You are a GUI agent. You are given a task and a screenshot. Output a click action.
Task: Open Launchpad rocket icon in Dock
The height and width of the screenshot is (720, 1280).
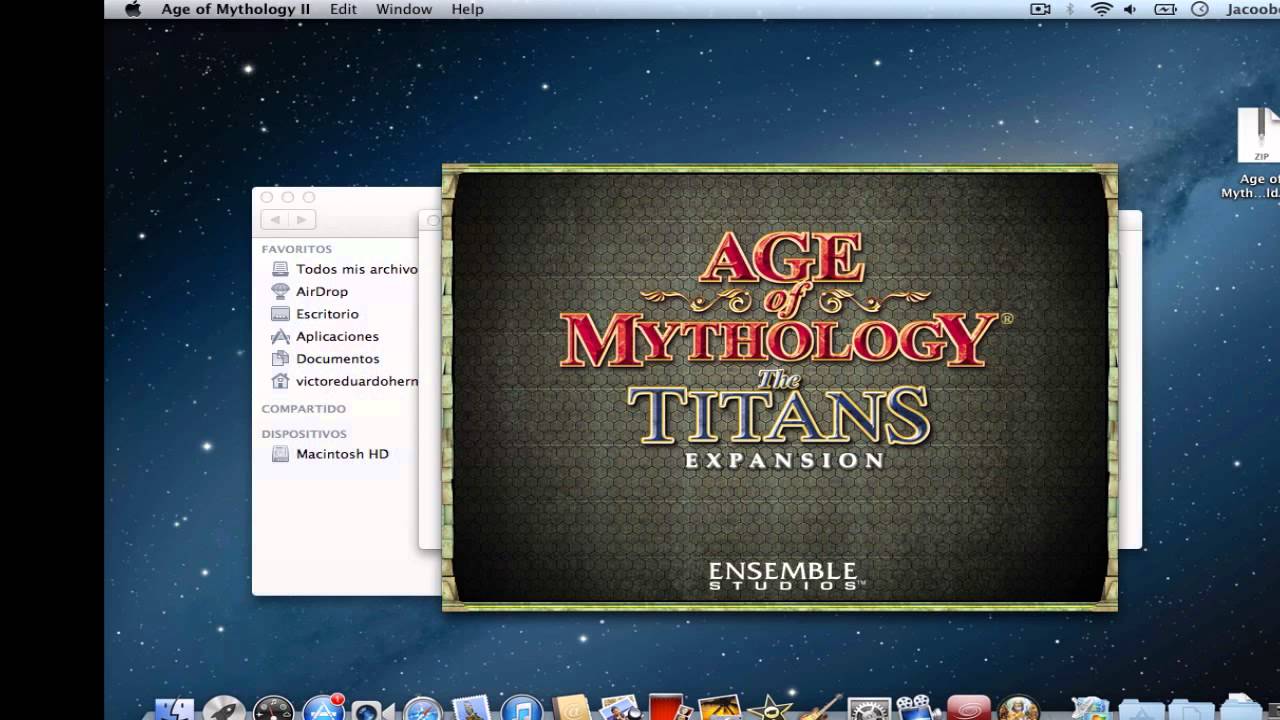click(x=224, y=708)
